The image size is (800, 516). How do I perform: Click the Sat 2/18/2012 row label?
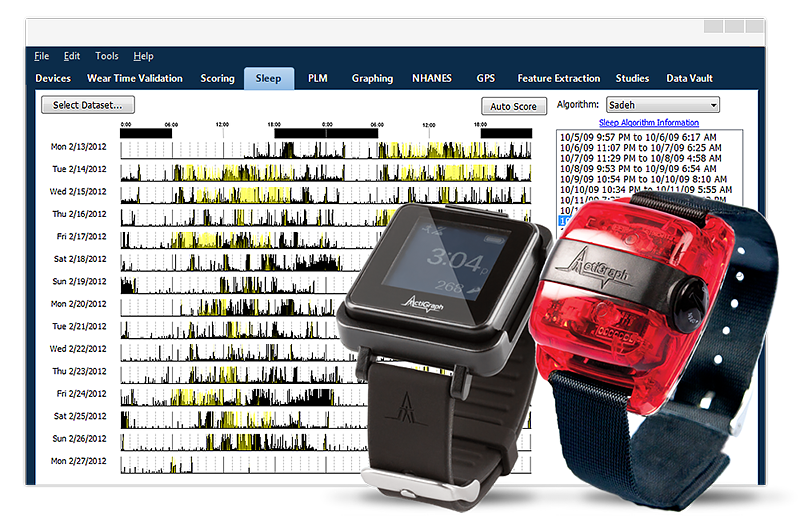click(x=80, y=259)
